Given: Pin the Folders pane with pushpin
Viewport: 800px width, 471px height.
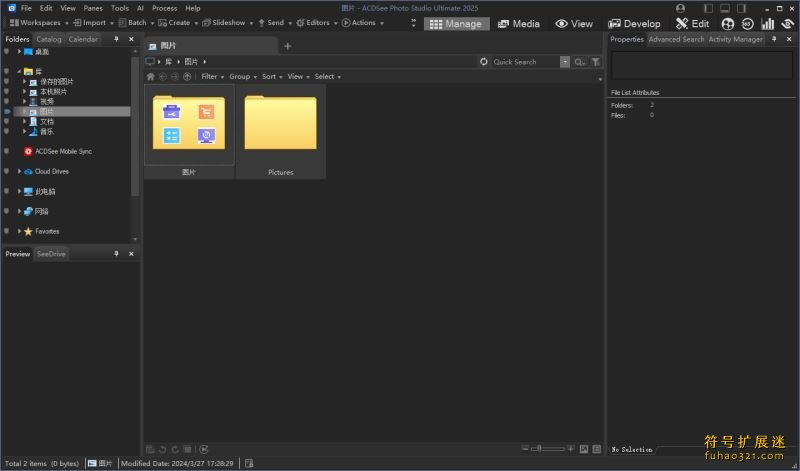Looking at the screenshot, I should pyautogui.click(x=116, y=39).
